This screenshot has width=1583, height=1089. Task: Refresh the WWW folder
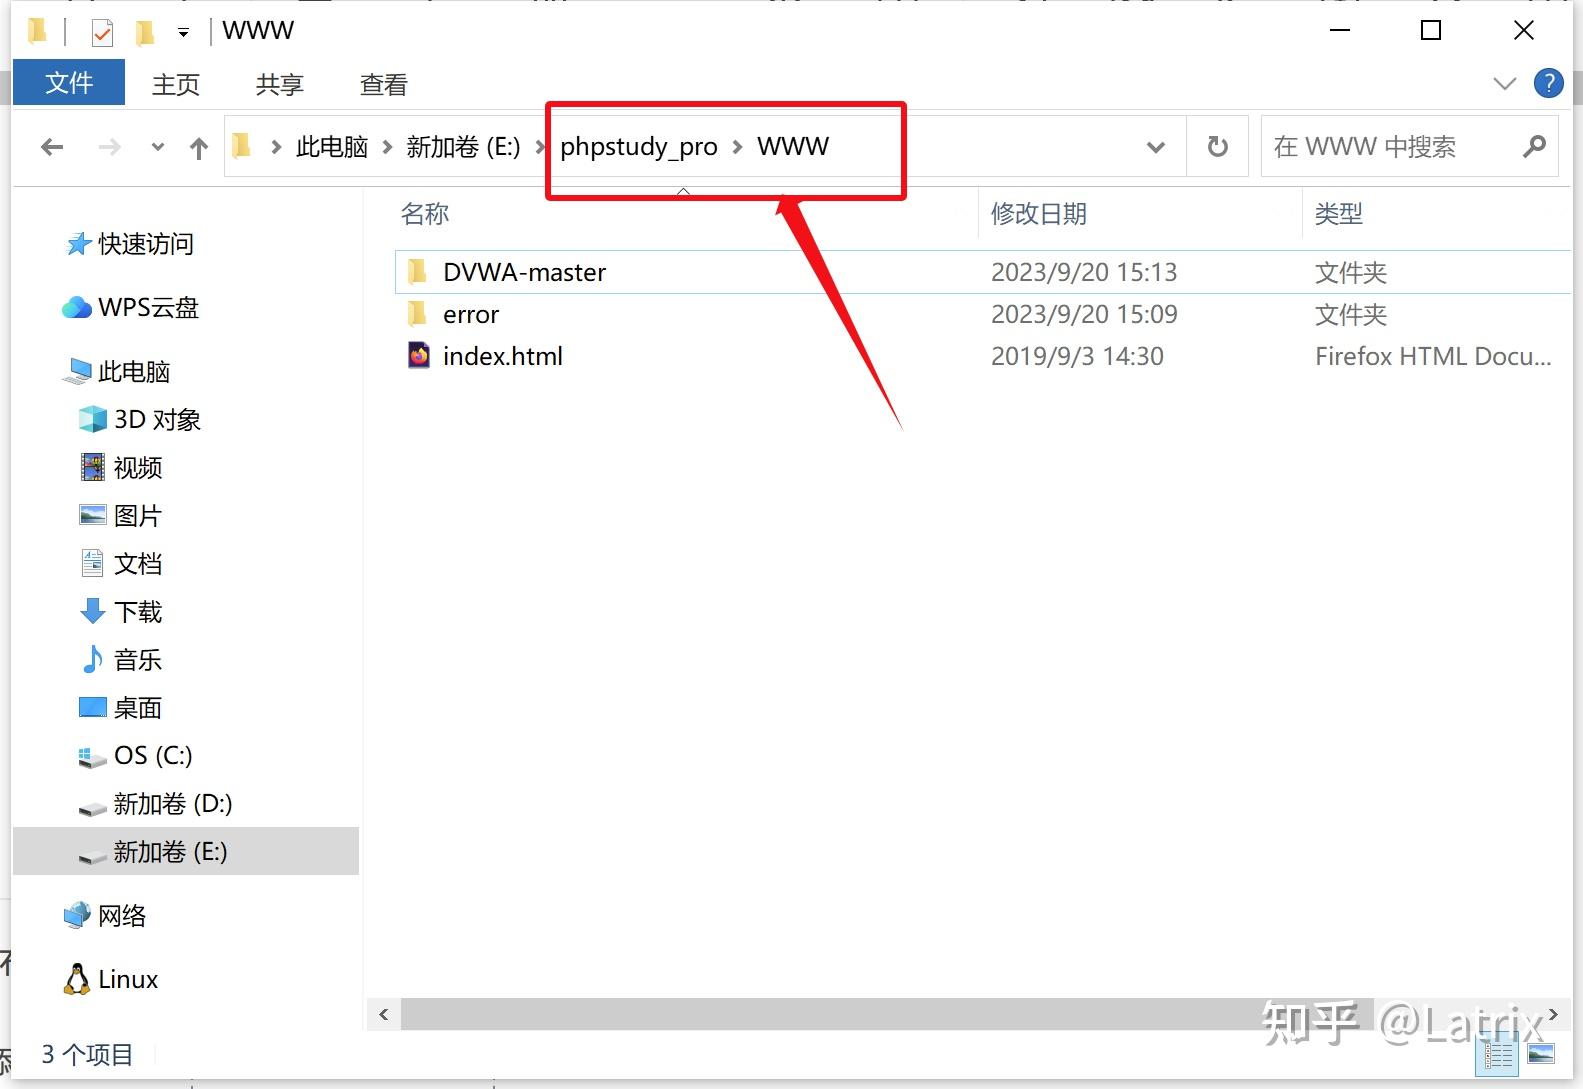click(x=1217, y=148)
